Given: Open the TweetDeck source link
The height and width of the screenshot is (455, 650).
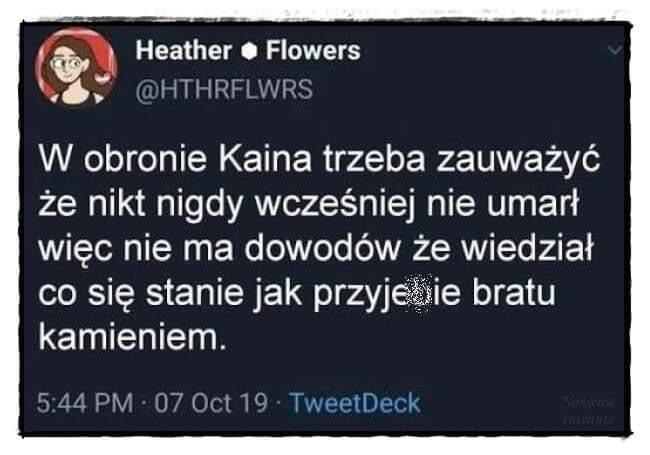Looking at the screenshot, I should pos(355,403).
